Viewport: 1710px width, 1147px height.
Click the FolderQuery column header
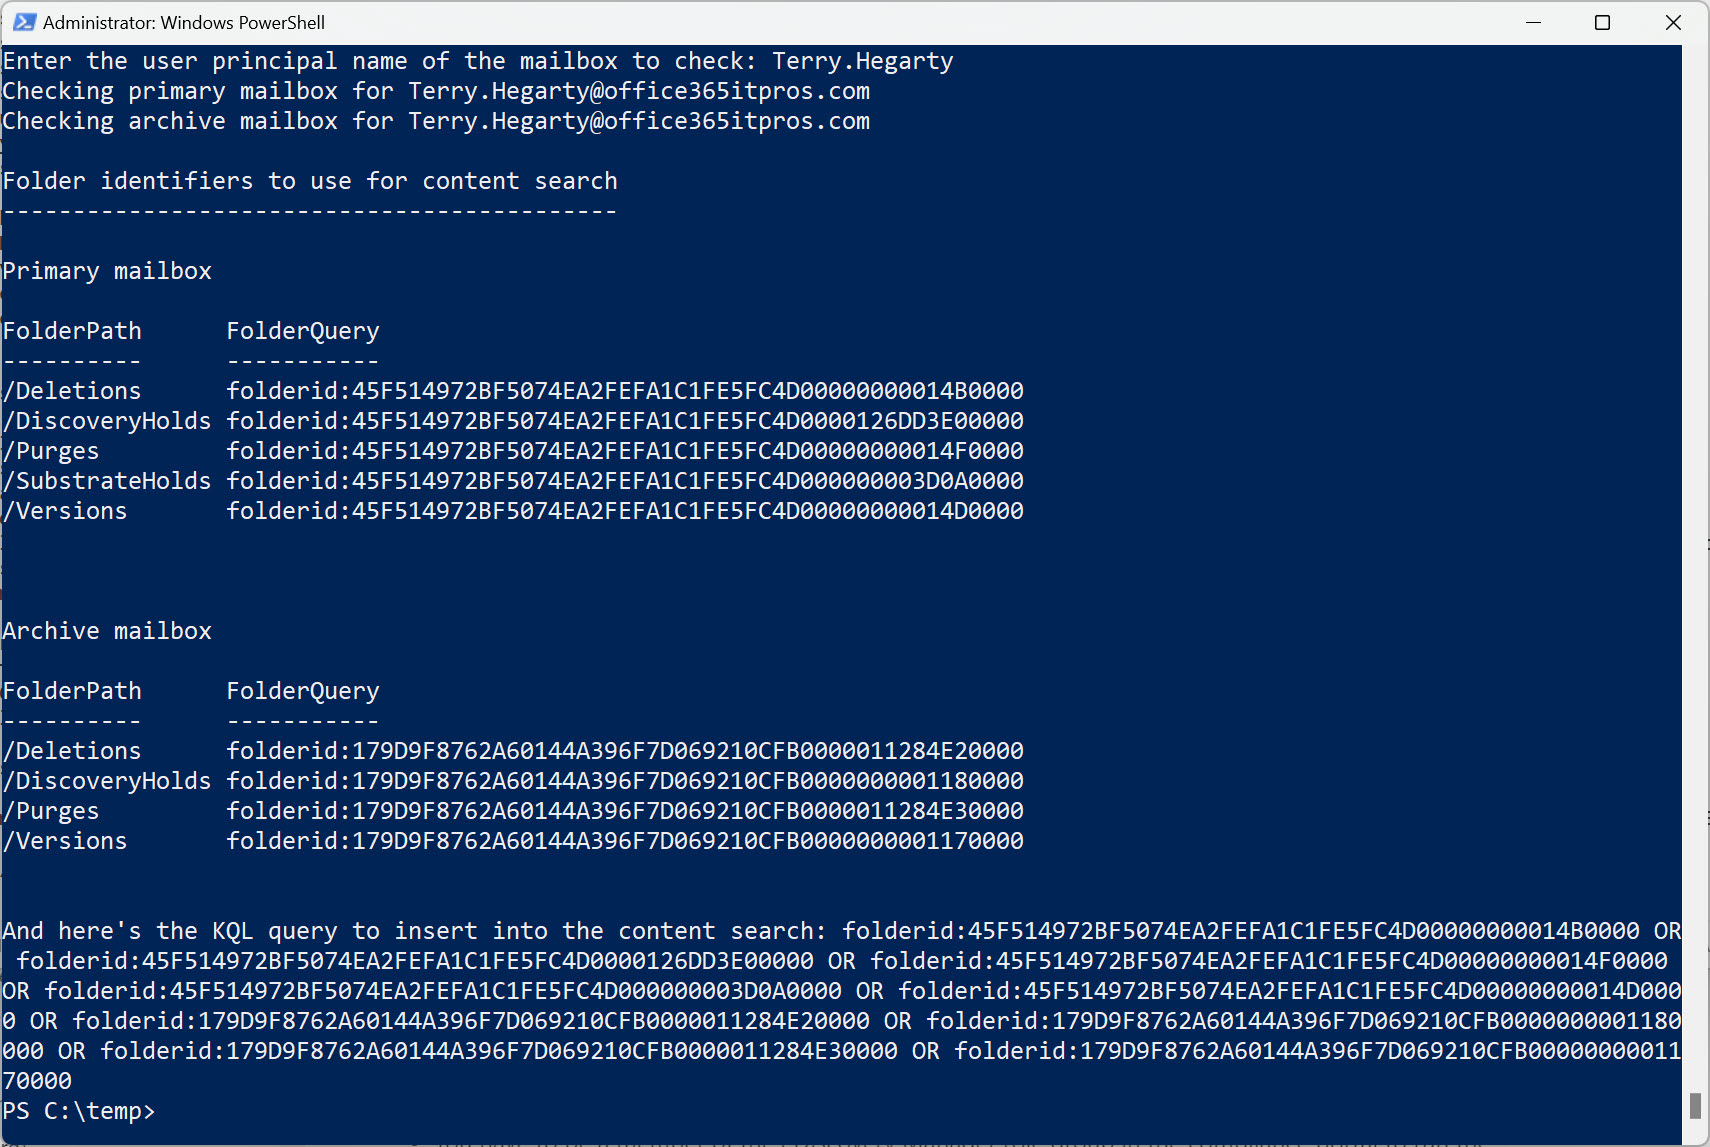302,330
